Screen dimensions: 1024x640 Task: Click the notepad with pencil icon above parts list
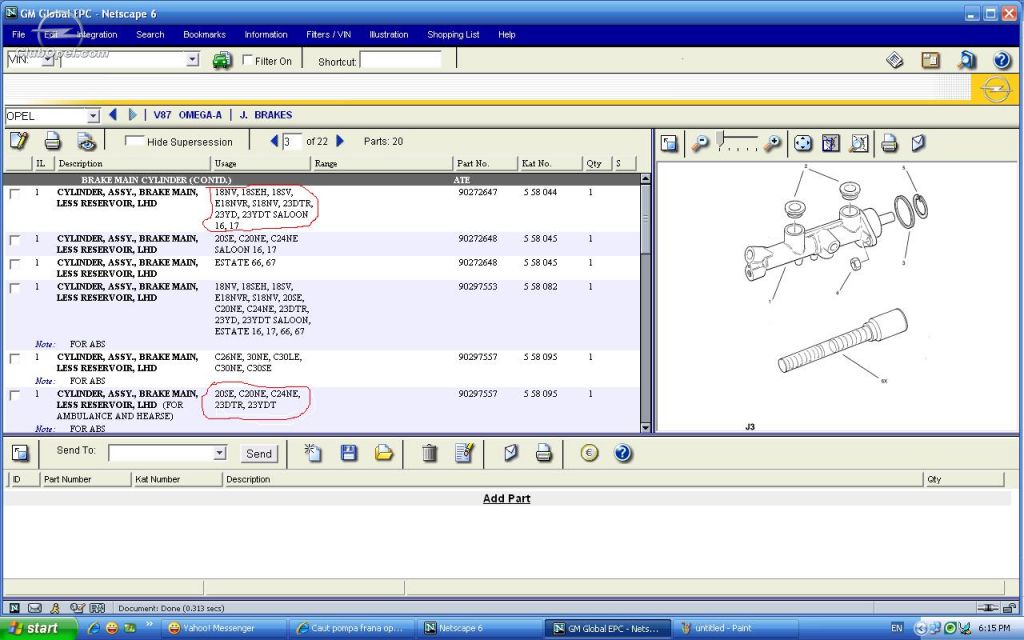tap(19, 140)
